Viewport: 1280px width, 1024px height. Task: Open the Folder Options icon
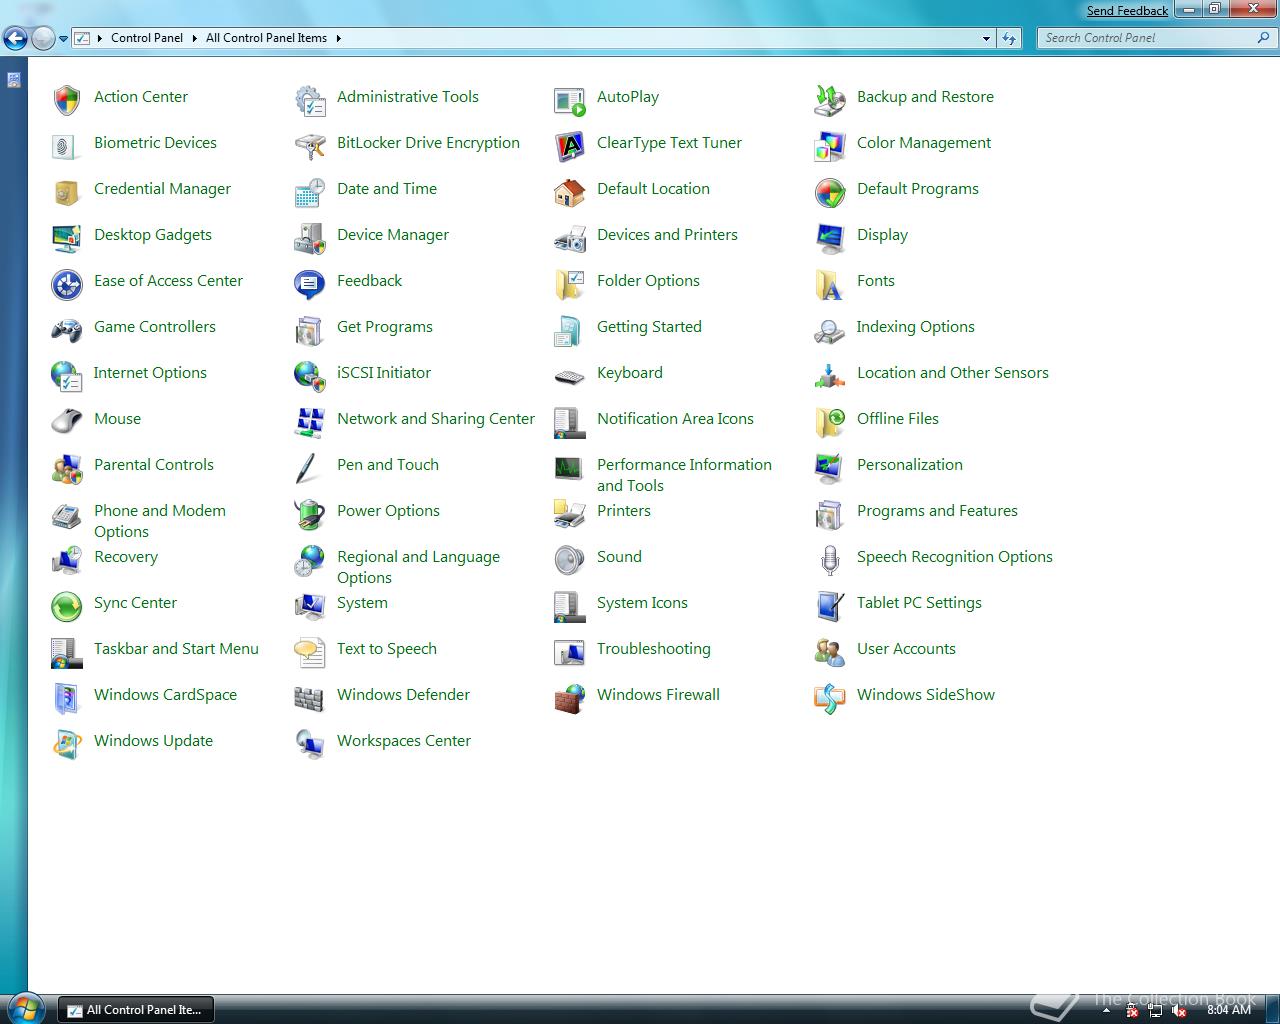[x=570, y=284]
